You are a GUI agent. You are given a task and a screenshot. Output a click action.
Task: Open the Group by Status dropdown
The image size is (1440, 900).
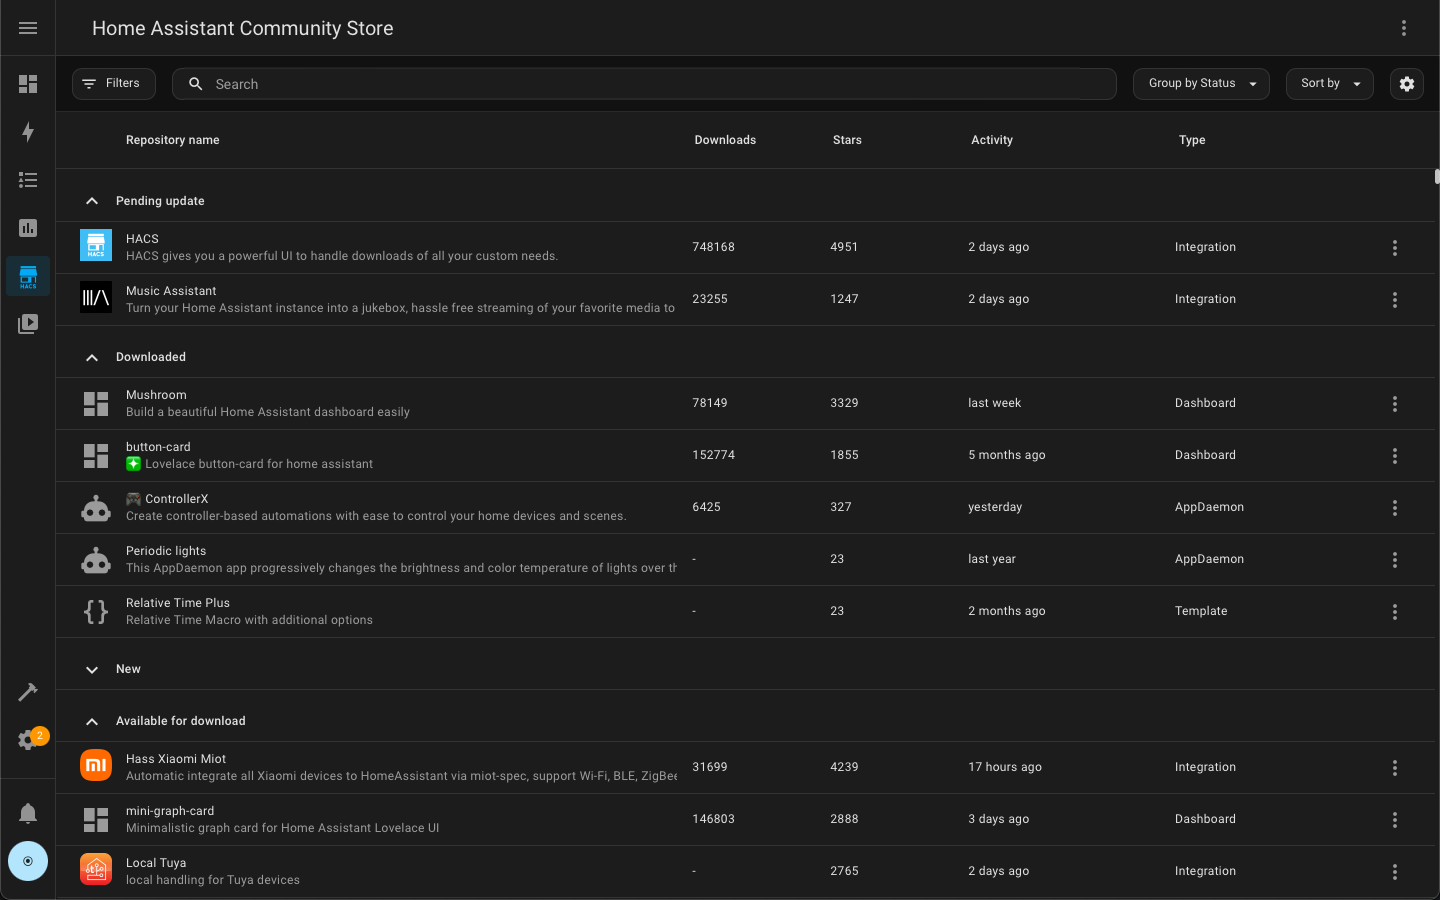[x=1201, y=84]
